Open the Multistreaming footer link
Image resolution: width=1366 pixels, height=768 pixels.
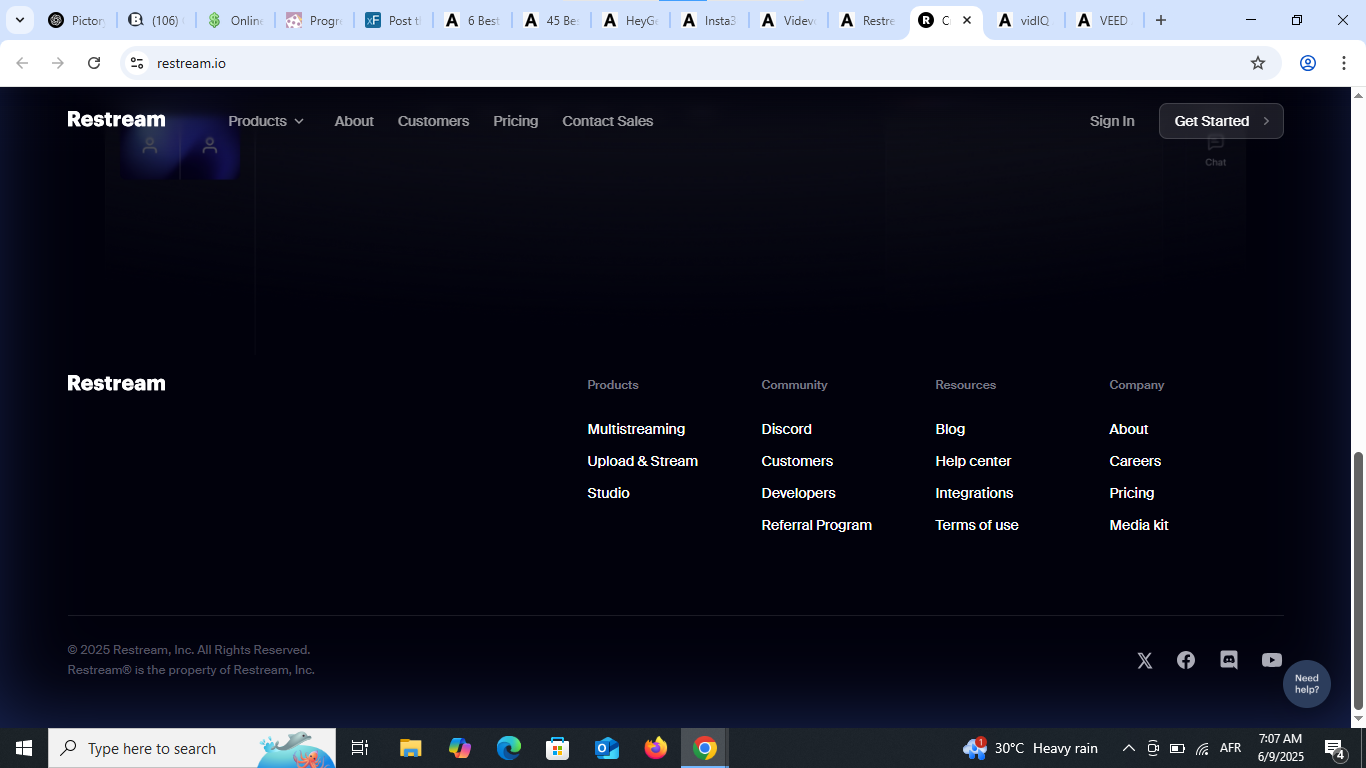636,429
